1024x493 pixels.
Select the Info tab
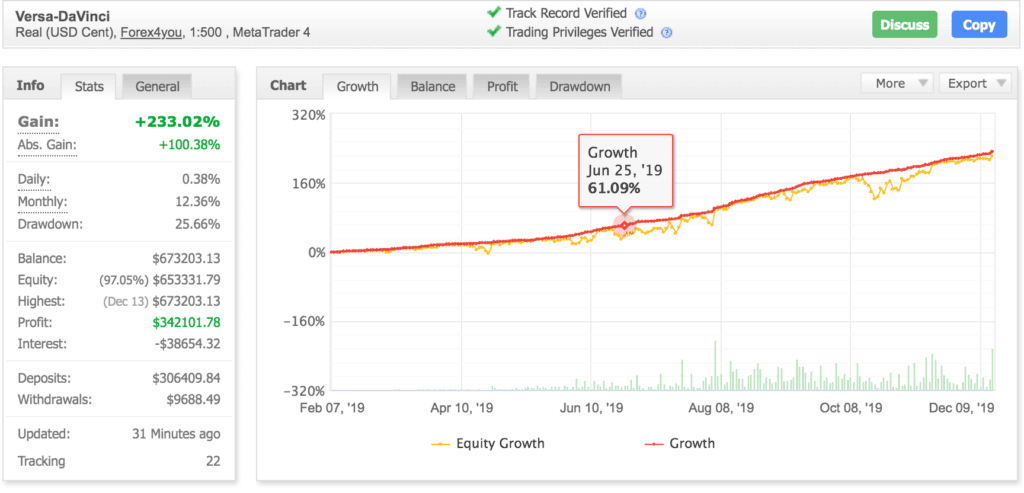(x=31, y=86)
